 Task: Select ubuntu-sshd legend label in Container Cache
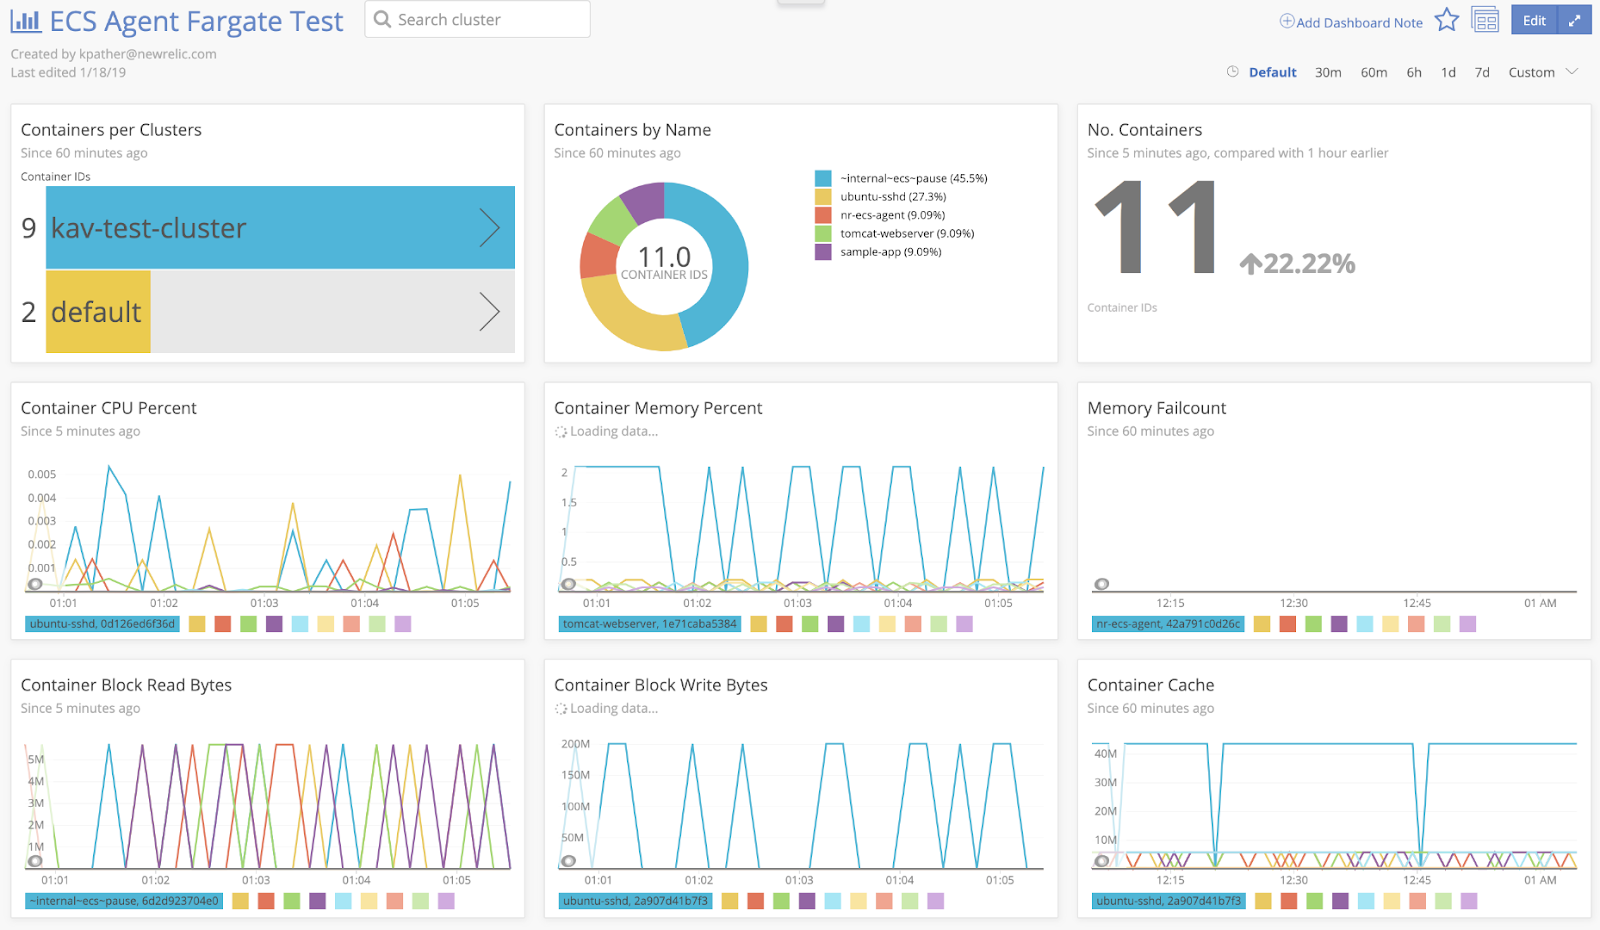coord(1168,901)
